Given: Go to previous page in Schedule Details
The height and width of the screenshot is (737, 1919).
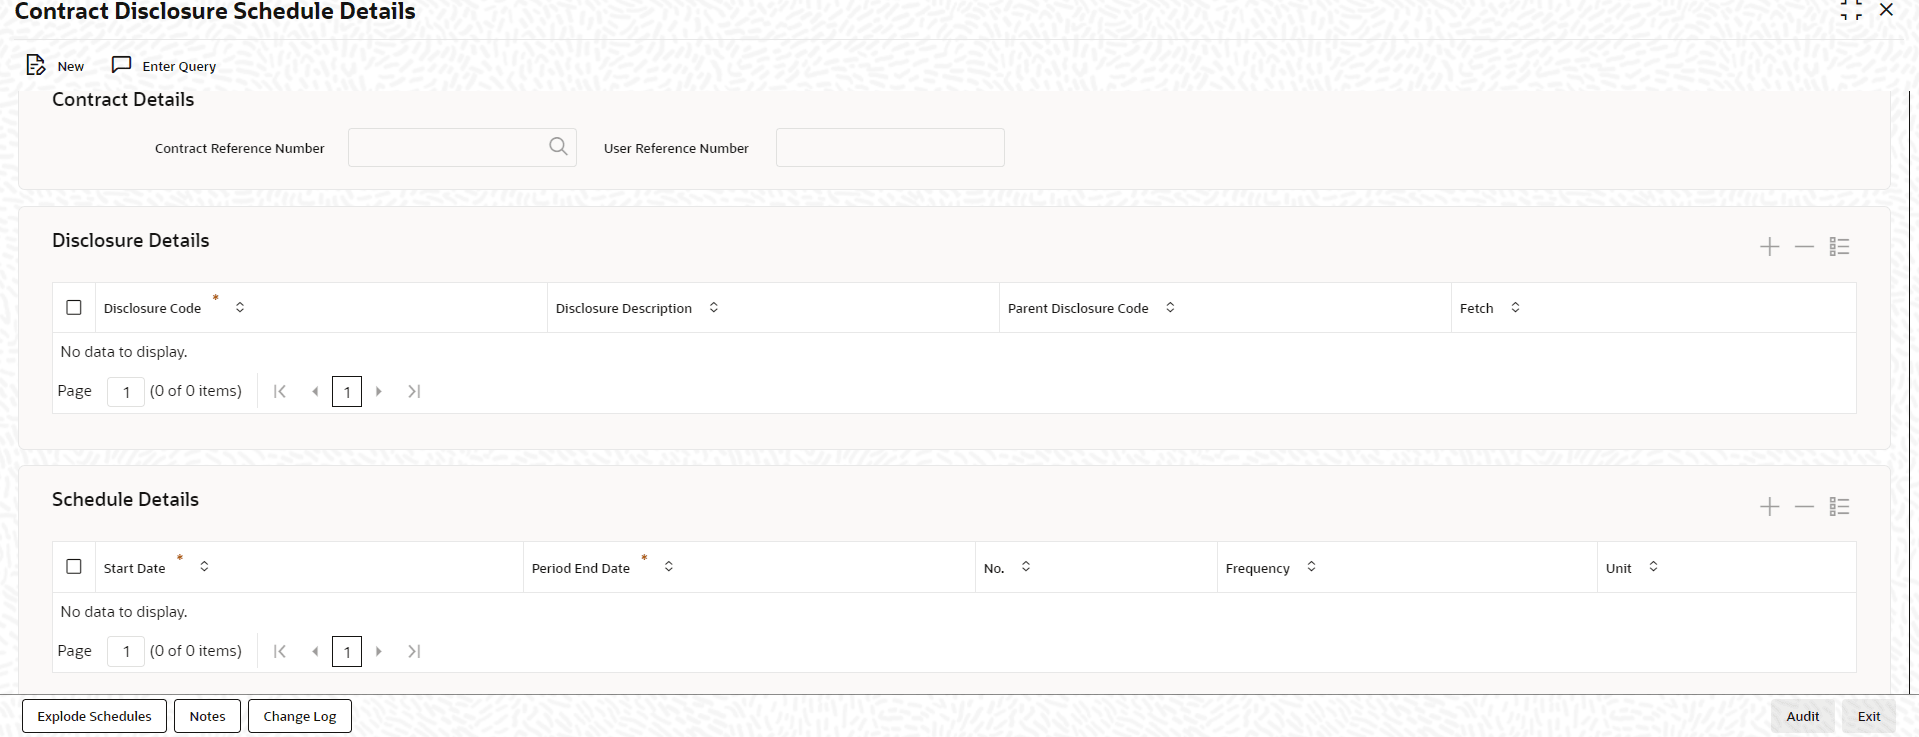Looking at the screenshot, I should coord(315,651).
